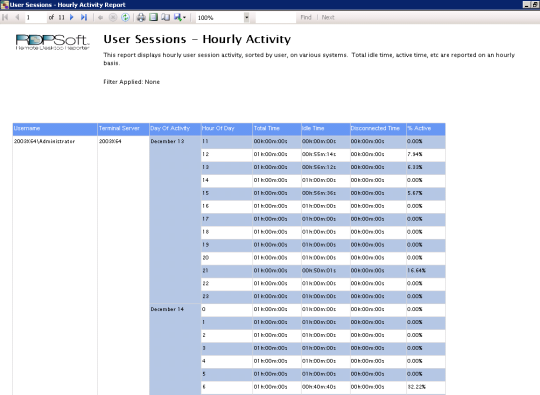This screenshot has height=395, width=540.
Task: Click the 32.22% active value
Action: click(x=416, y=387)
